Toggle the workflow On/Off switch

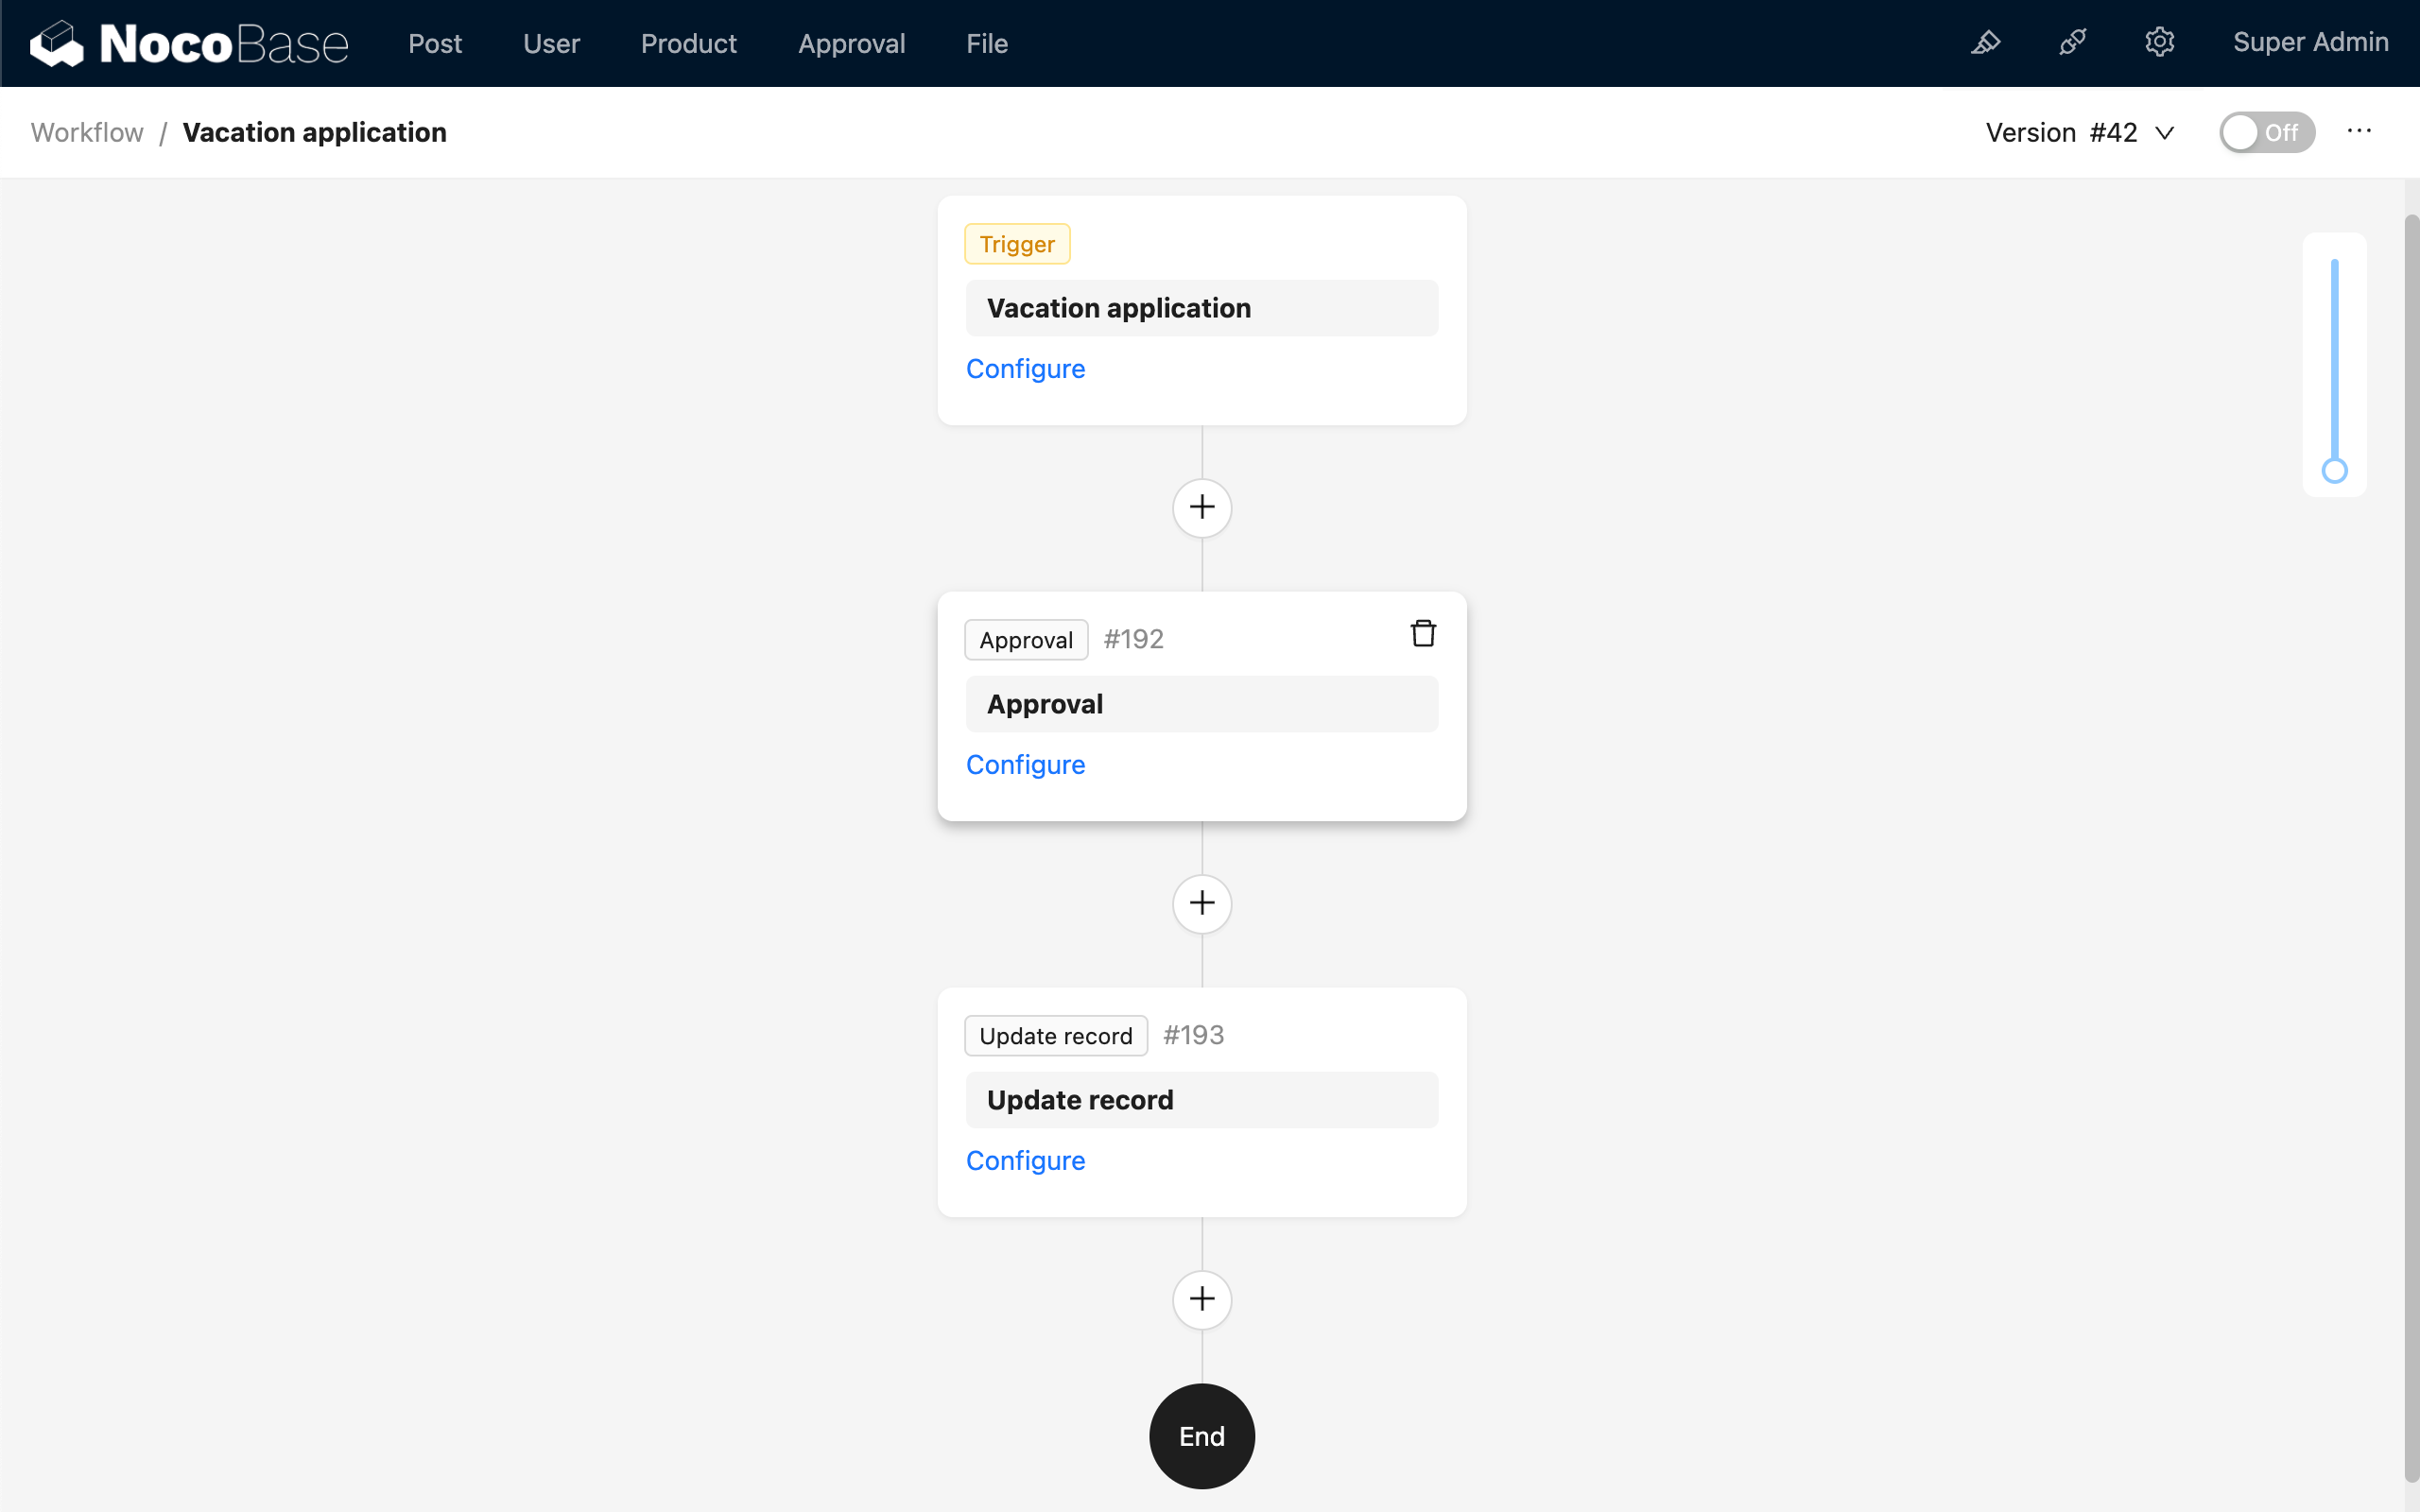coord(2266,132)
